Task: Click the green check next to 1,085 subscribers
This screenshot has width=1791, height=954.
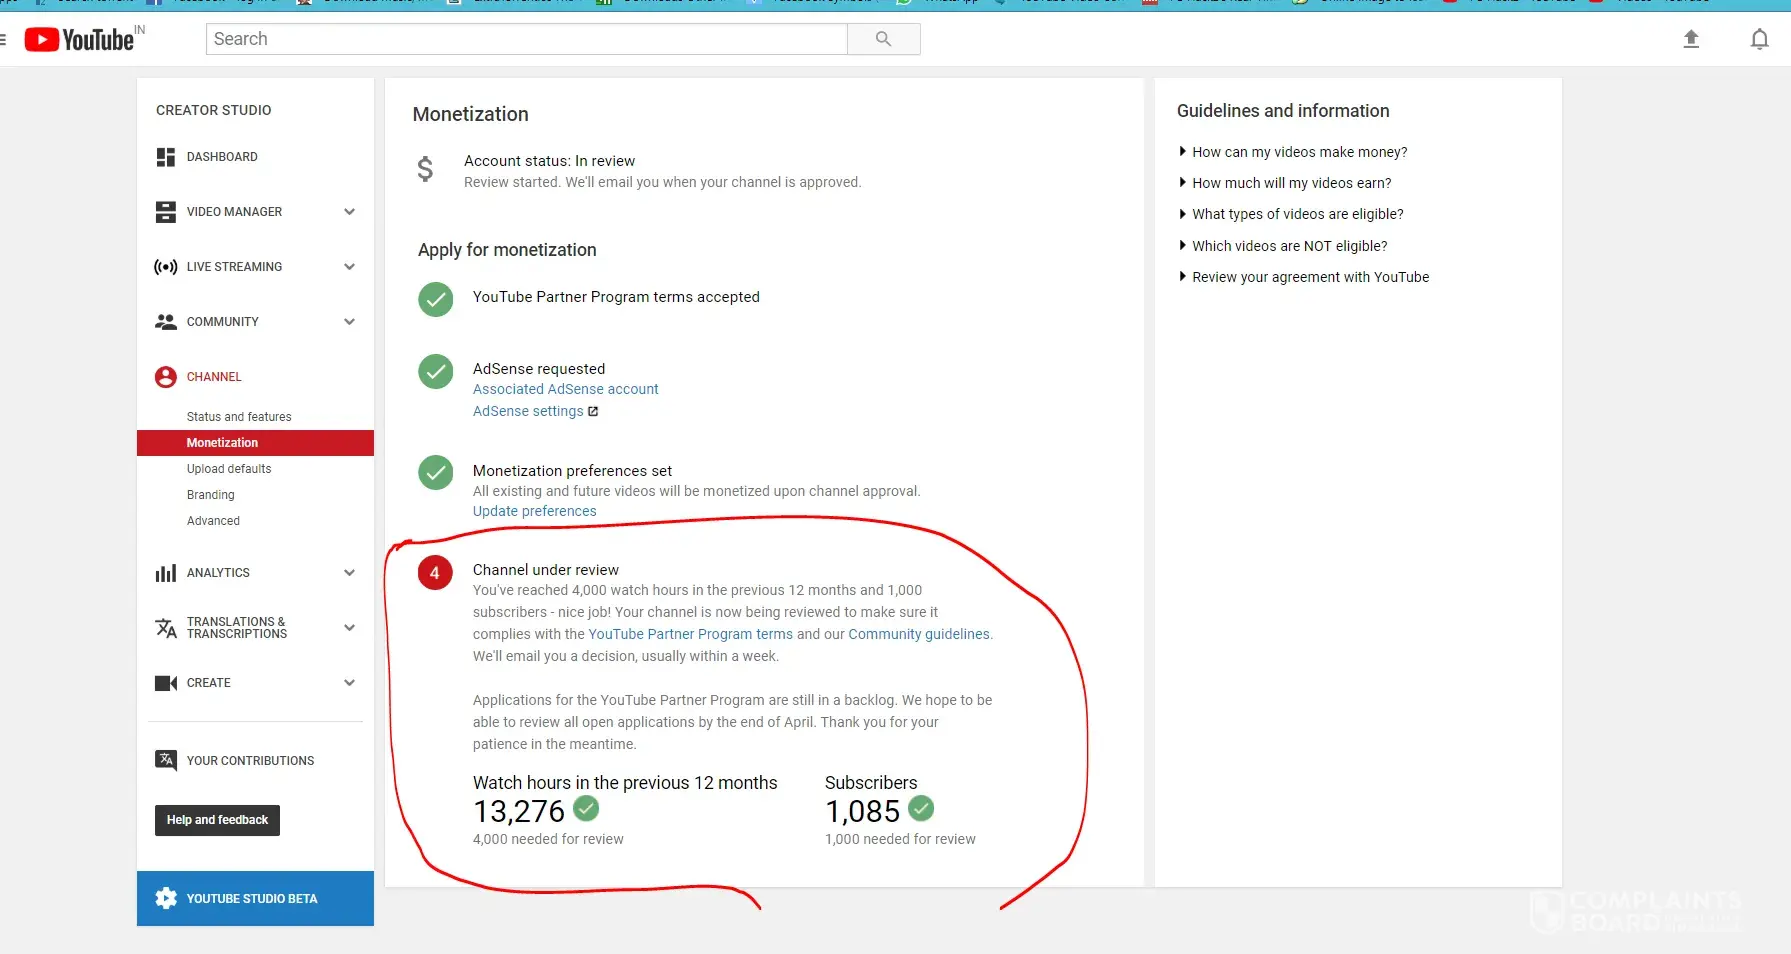Action: [x=921, y=808]
